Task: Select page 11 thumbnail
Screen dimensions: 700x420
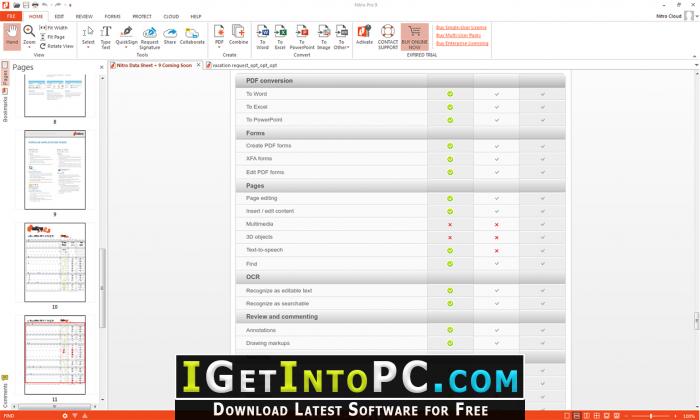Action: click(55, 355)
